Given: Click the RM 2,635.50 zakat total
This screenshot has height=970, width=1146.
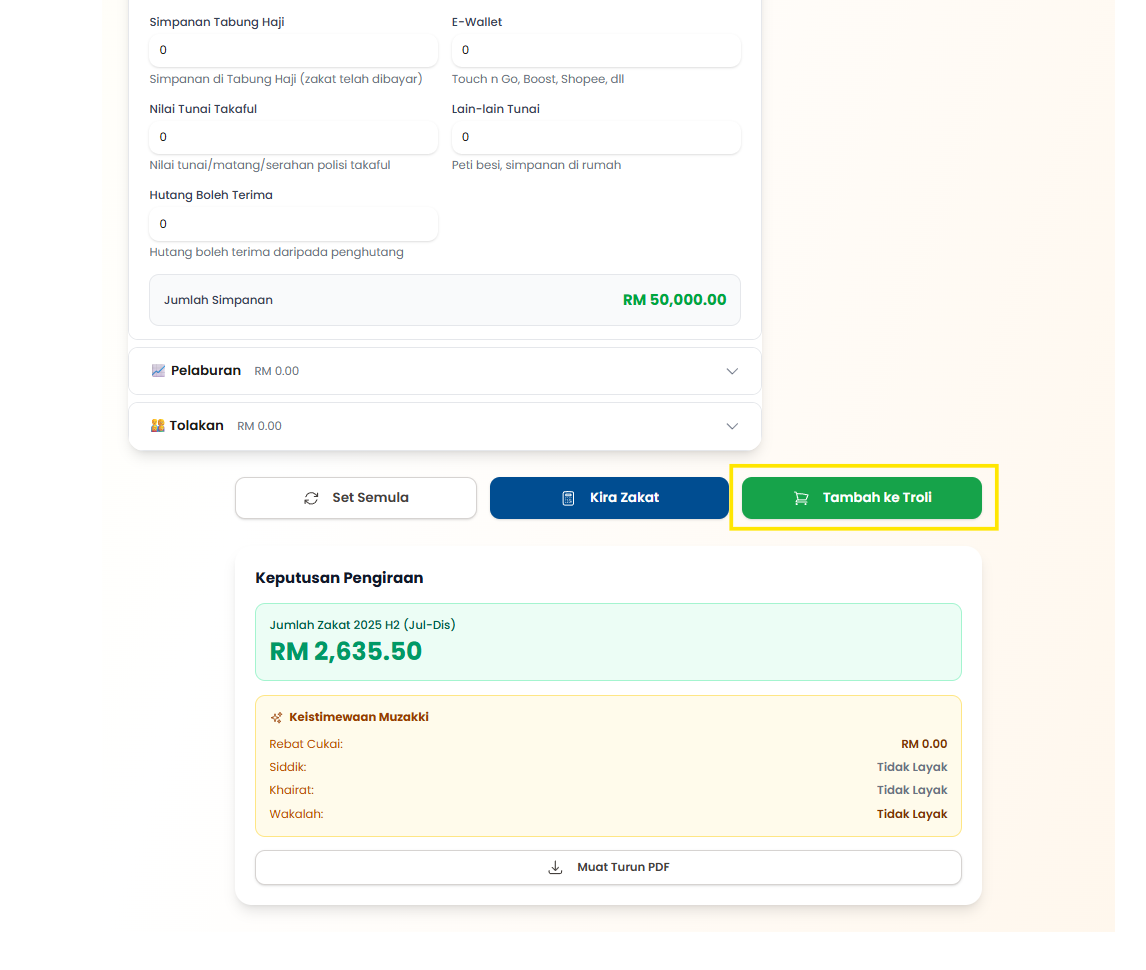Looking at the screenshot, I should [x=346, y=652].
